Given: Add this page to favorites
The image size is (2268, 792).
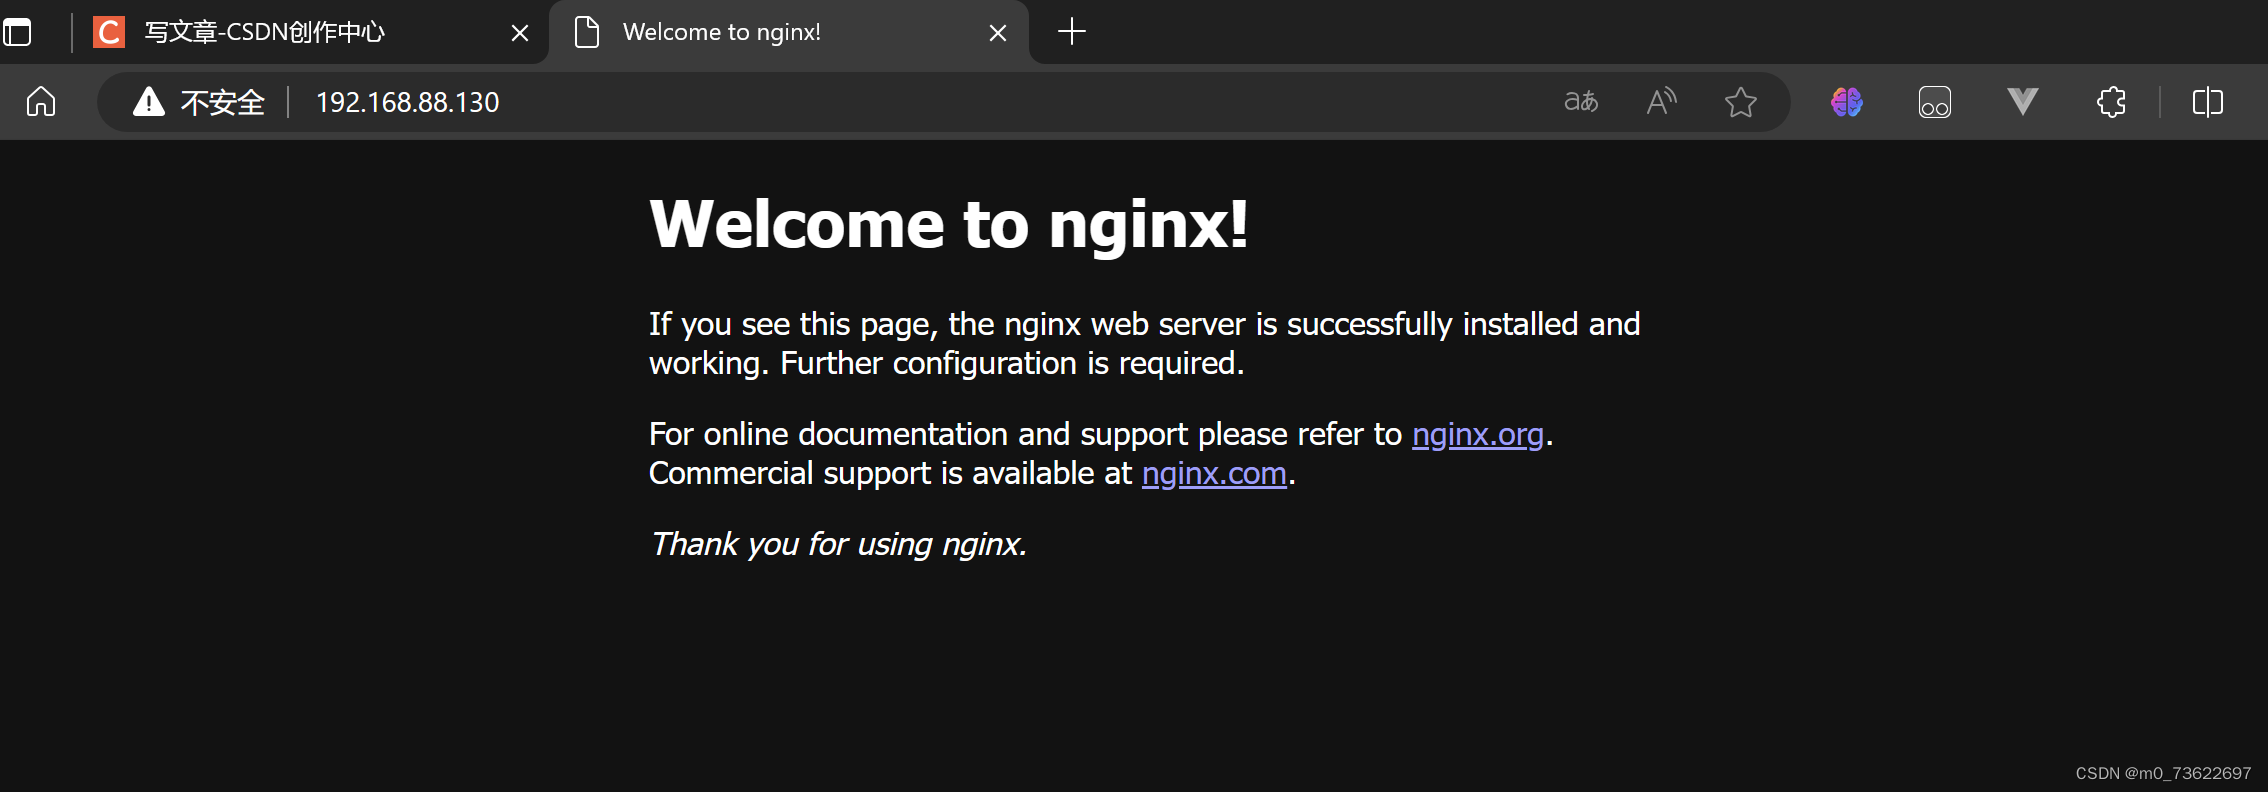Looking at the screenshot, I should click(x=1741, y=102).
